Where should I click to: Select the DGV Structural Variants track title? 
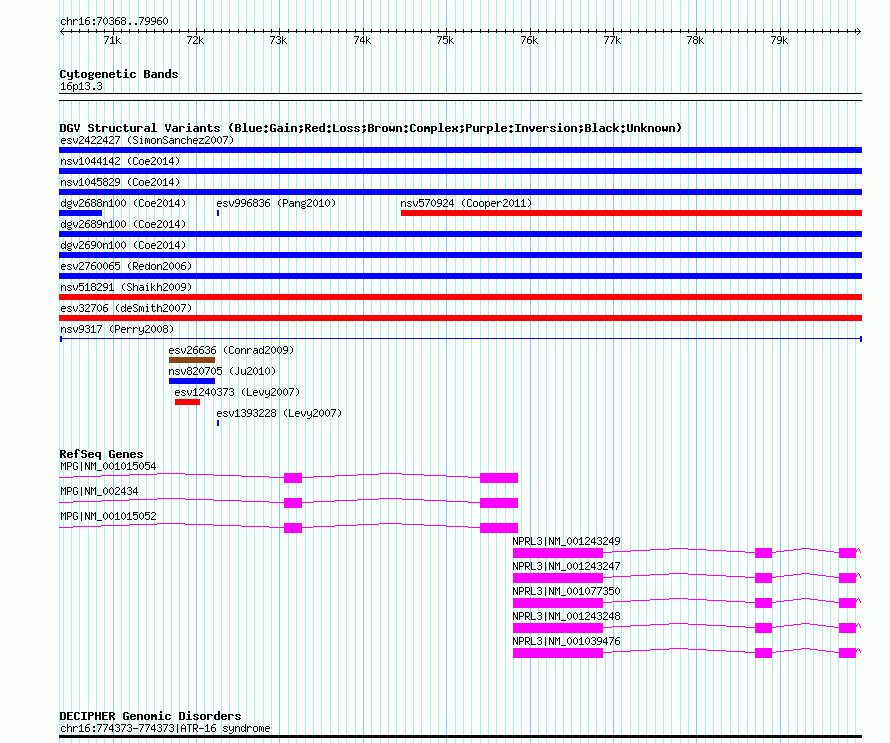coord(370,128)
